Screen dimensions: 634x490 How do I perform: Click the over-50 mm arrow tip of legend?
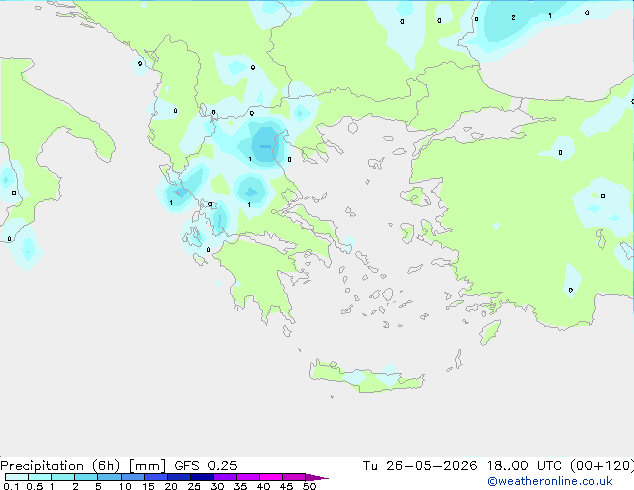[x=317, y=477]
